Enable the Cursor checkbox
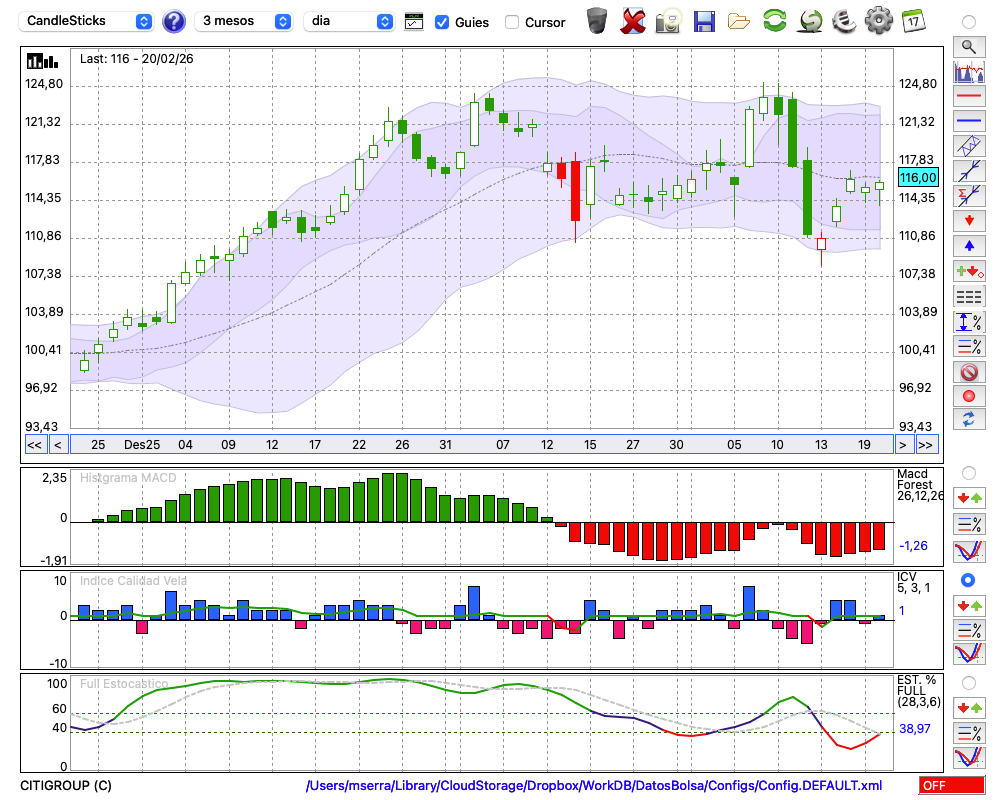1000x800 pixels. point(511,22)
